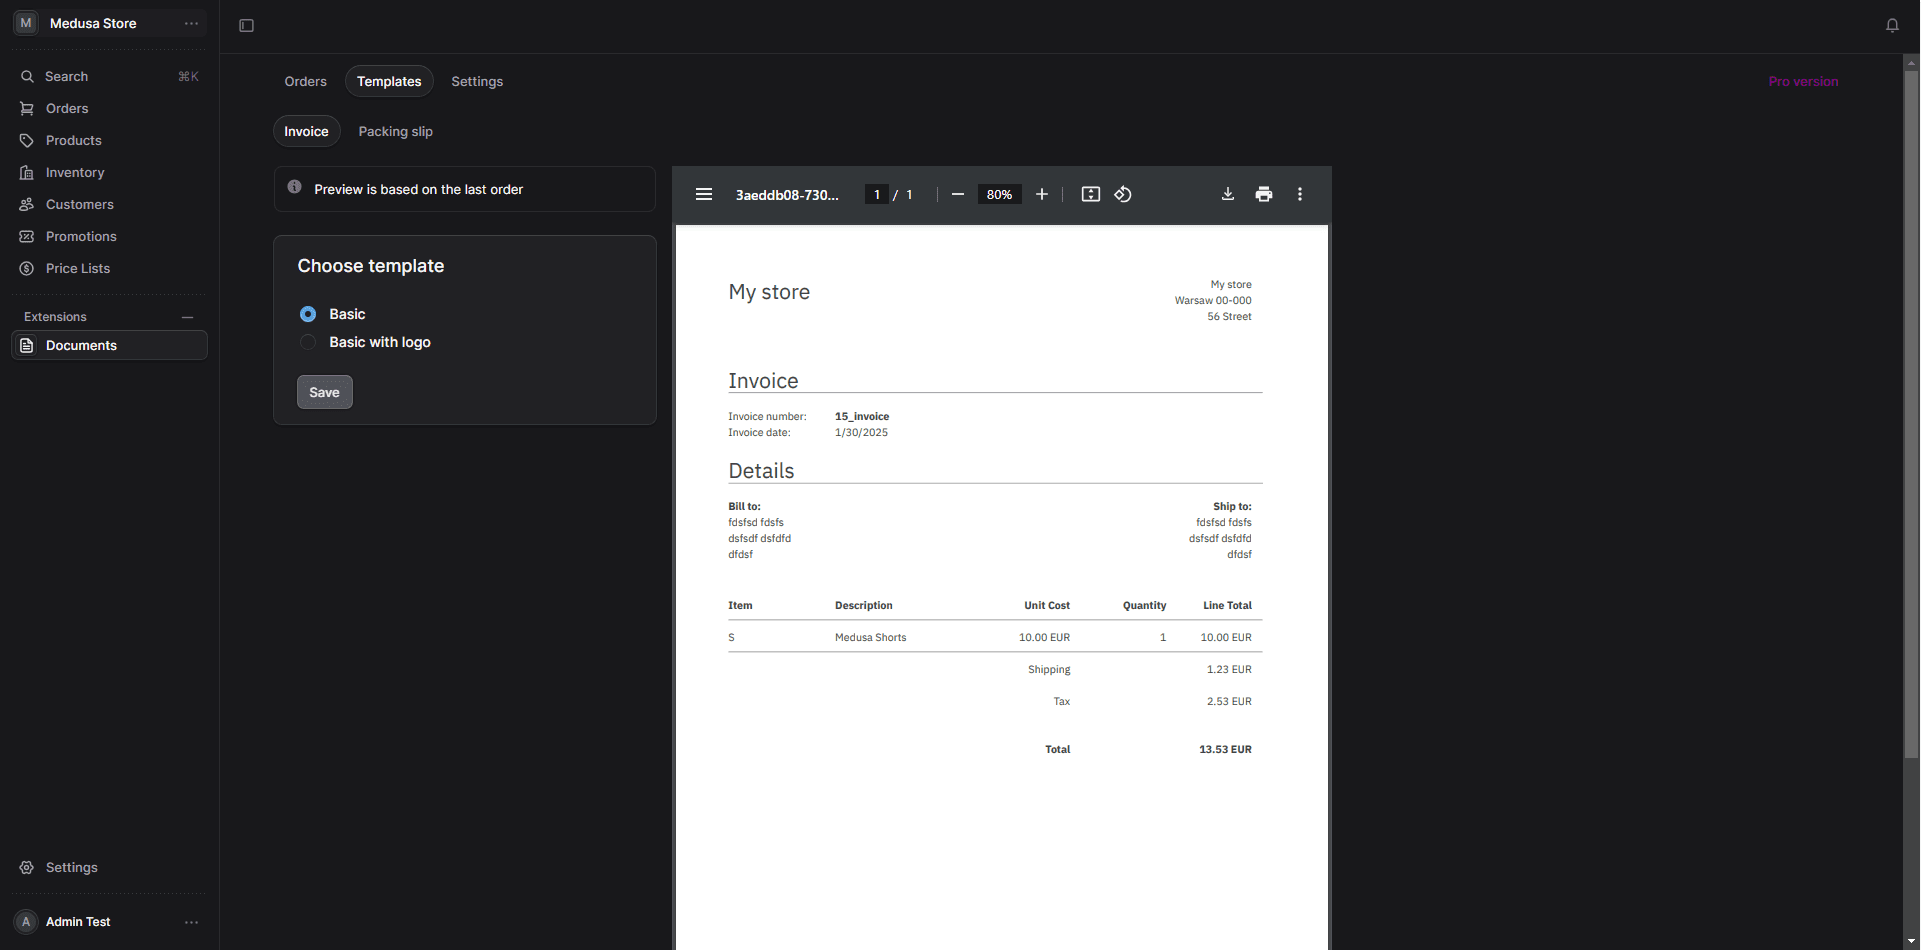This screenshot has width=1921, height=950.
Task: Open Admin Test account options
Action: [191, 922]
